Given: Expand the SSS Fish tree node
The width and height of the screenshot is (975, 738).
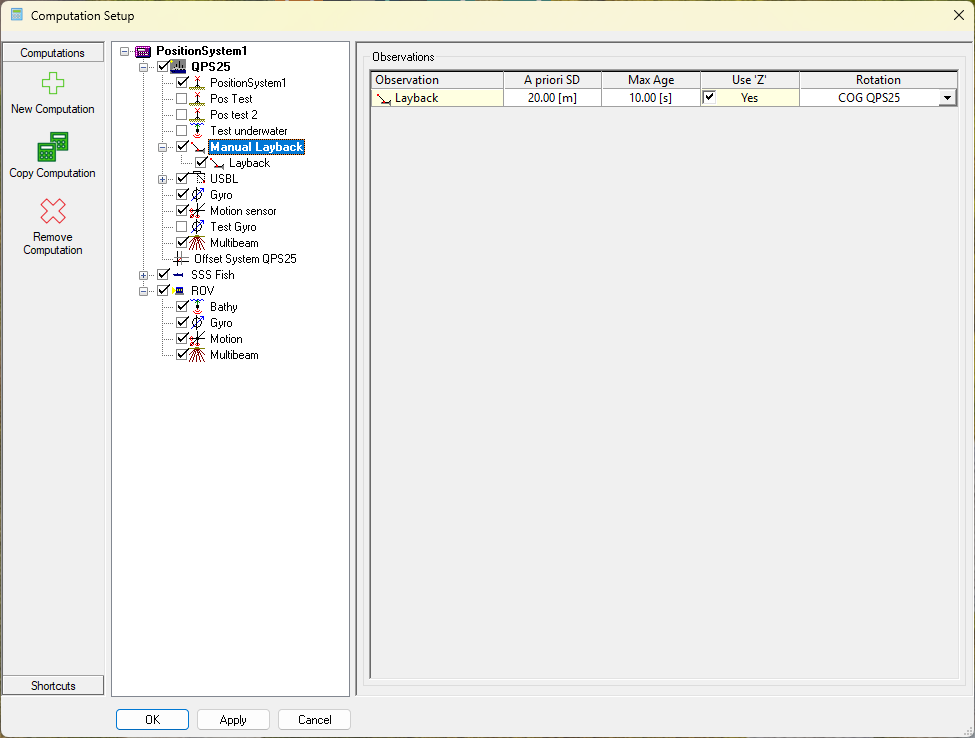Looking at the screenshot, I should [x=144, y=275].
